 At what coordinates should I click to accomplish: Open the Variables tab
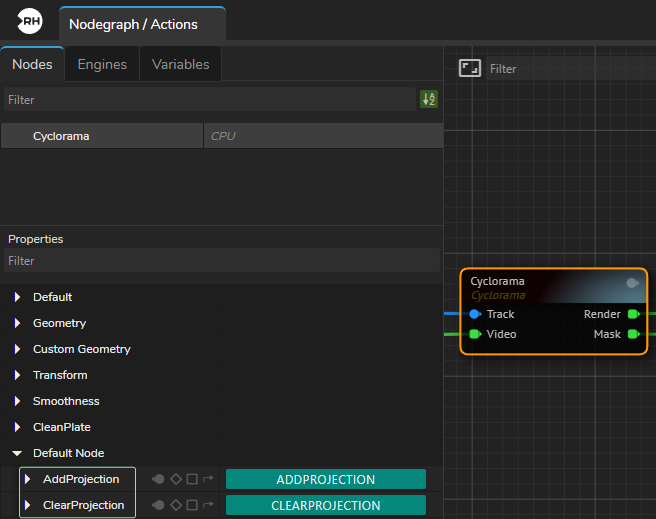(x=180, y=64)
